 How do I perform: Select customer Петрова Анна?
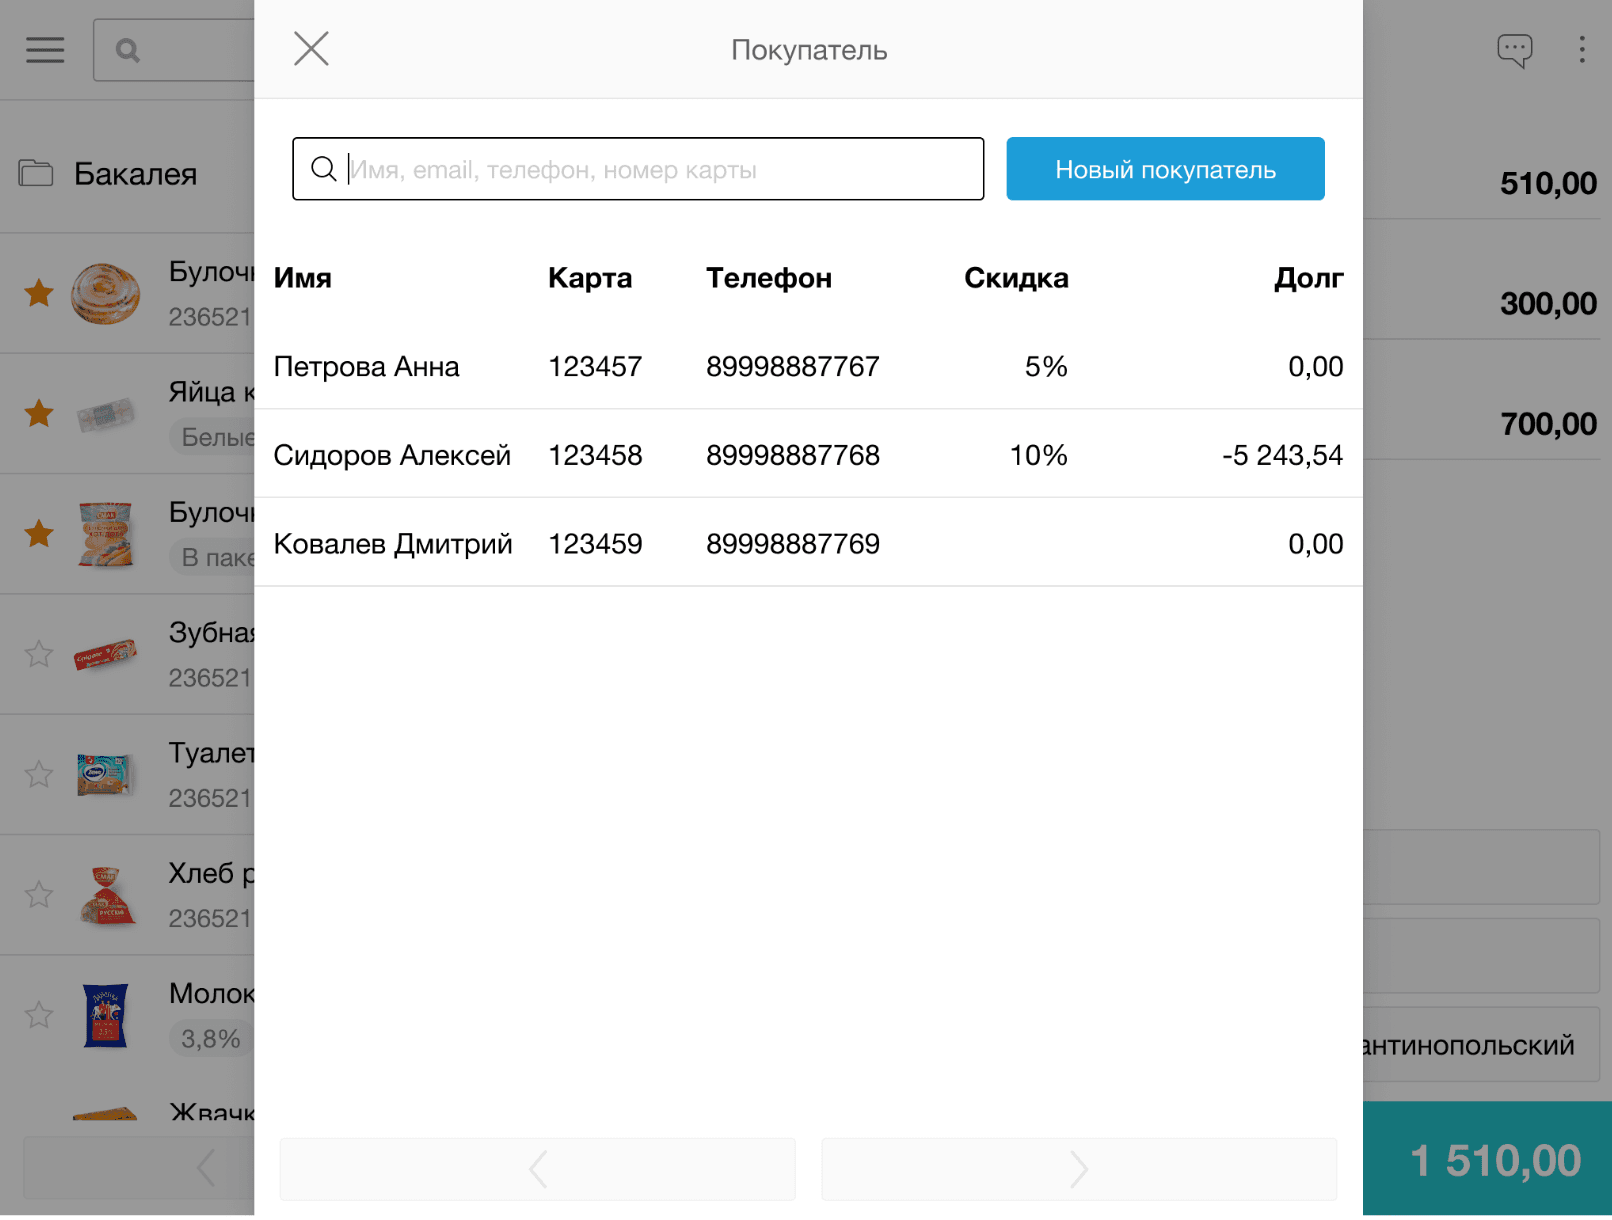coord(366,367)
